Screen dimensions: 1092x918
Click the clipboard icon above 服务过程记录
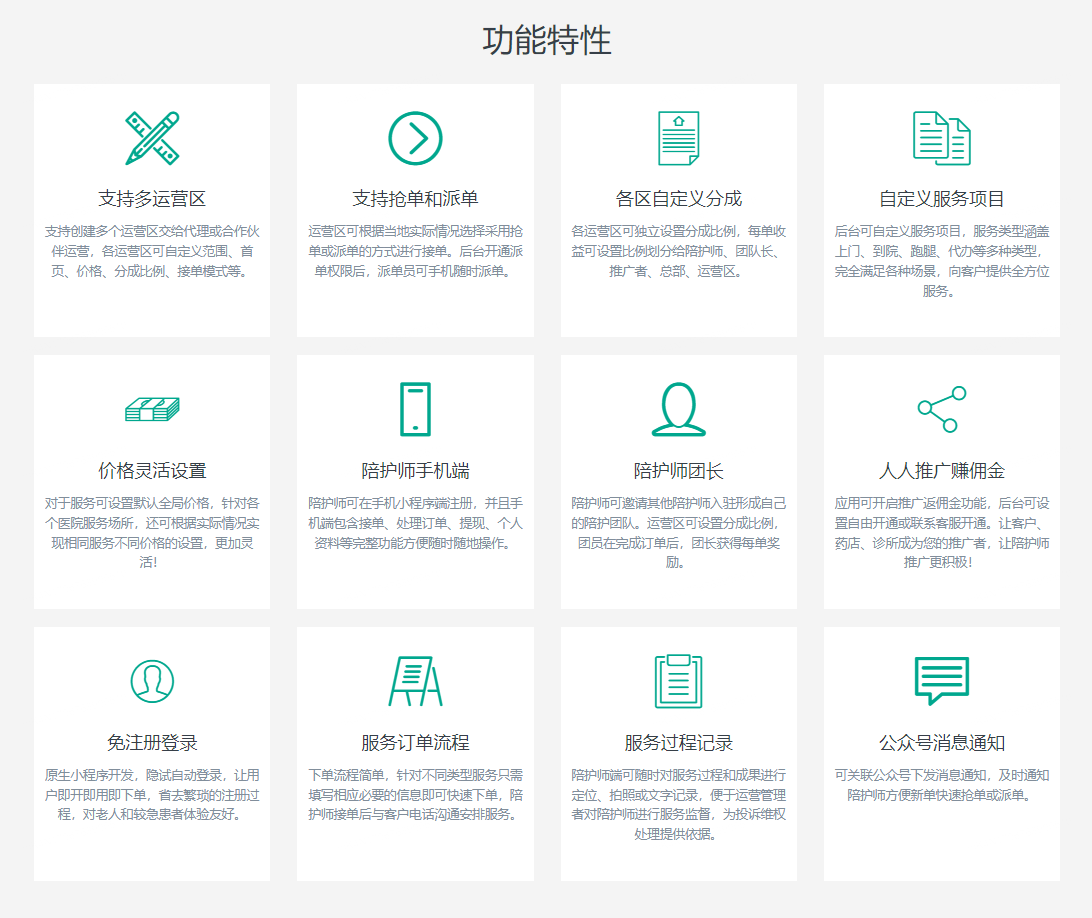click(678, 681)
